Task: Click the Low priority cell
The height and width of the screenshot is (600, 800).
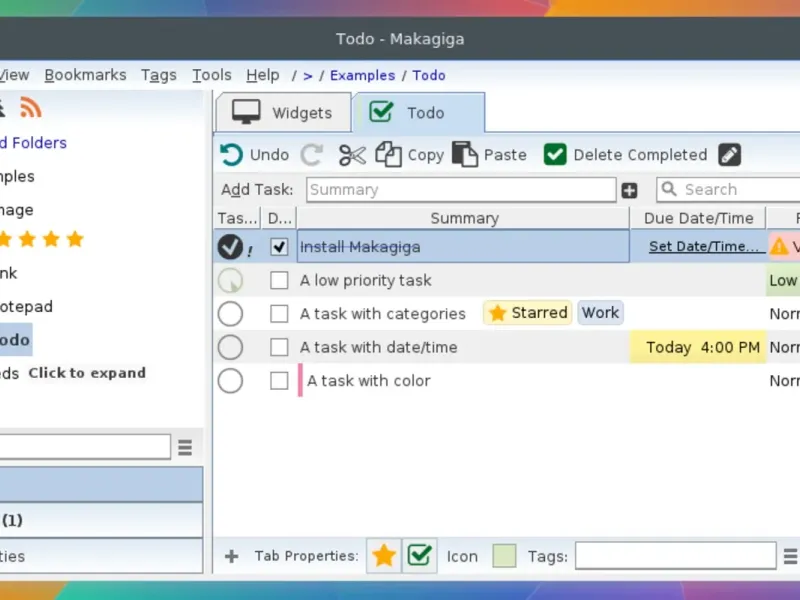Action: (x=783, y=280)
